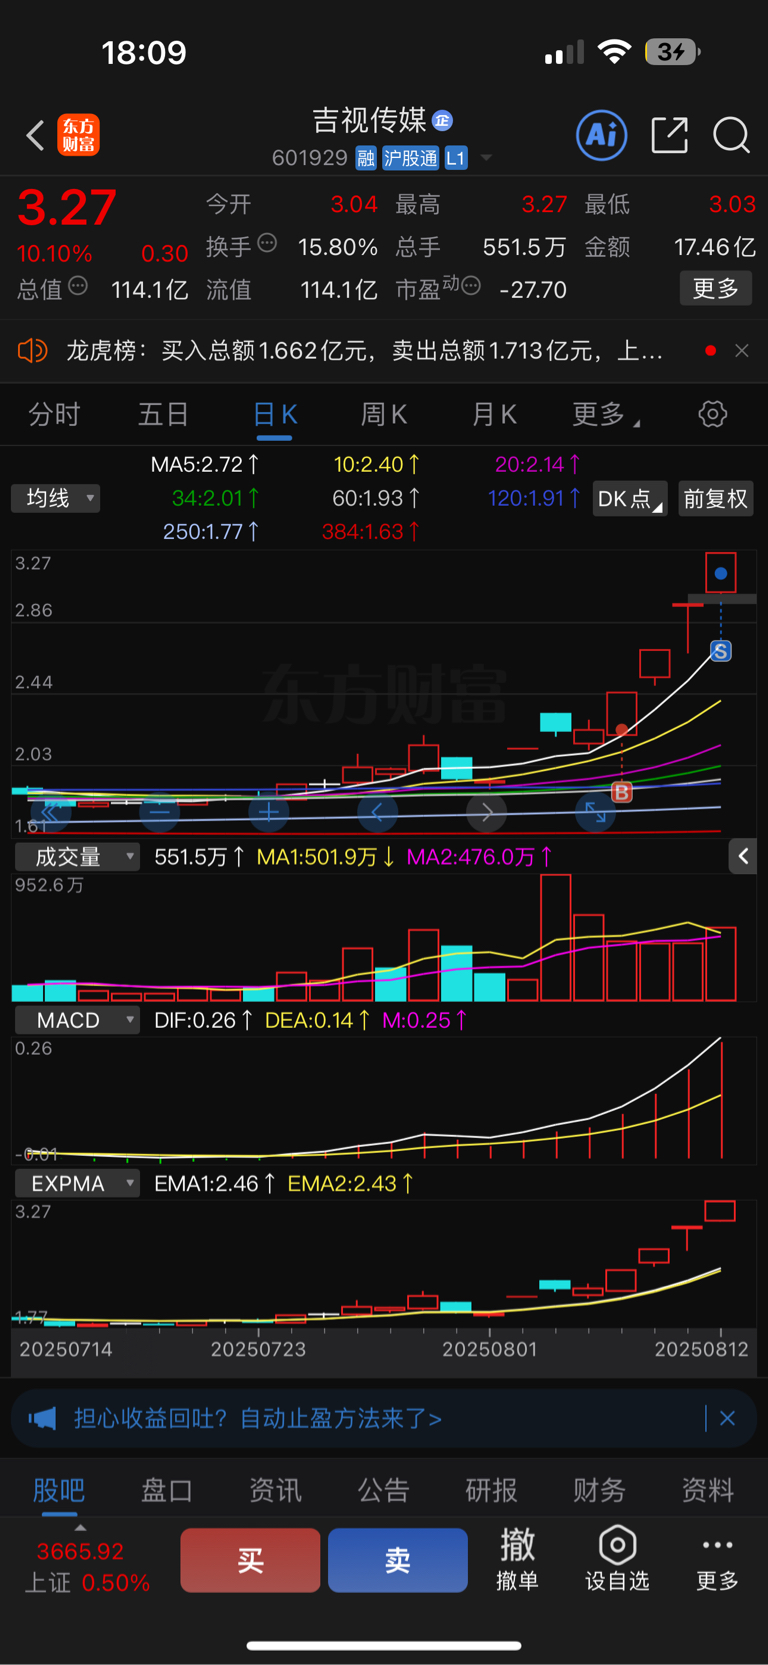Tap the 20250812 date label
Viewport: 768px width, 1665px height.
(701, 1349)
